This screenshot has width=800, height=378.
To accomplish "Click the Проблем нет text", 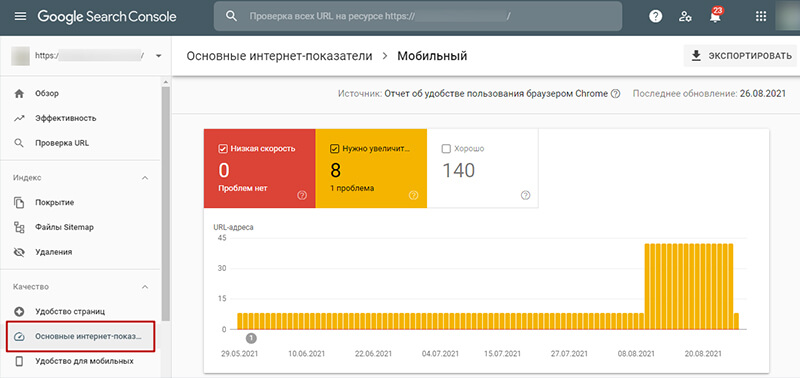I will (242, 188).
